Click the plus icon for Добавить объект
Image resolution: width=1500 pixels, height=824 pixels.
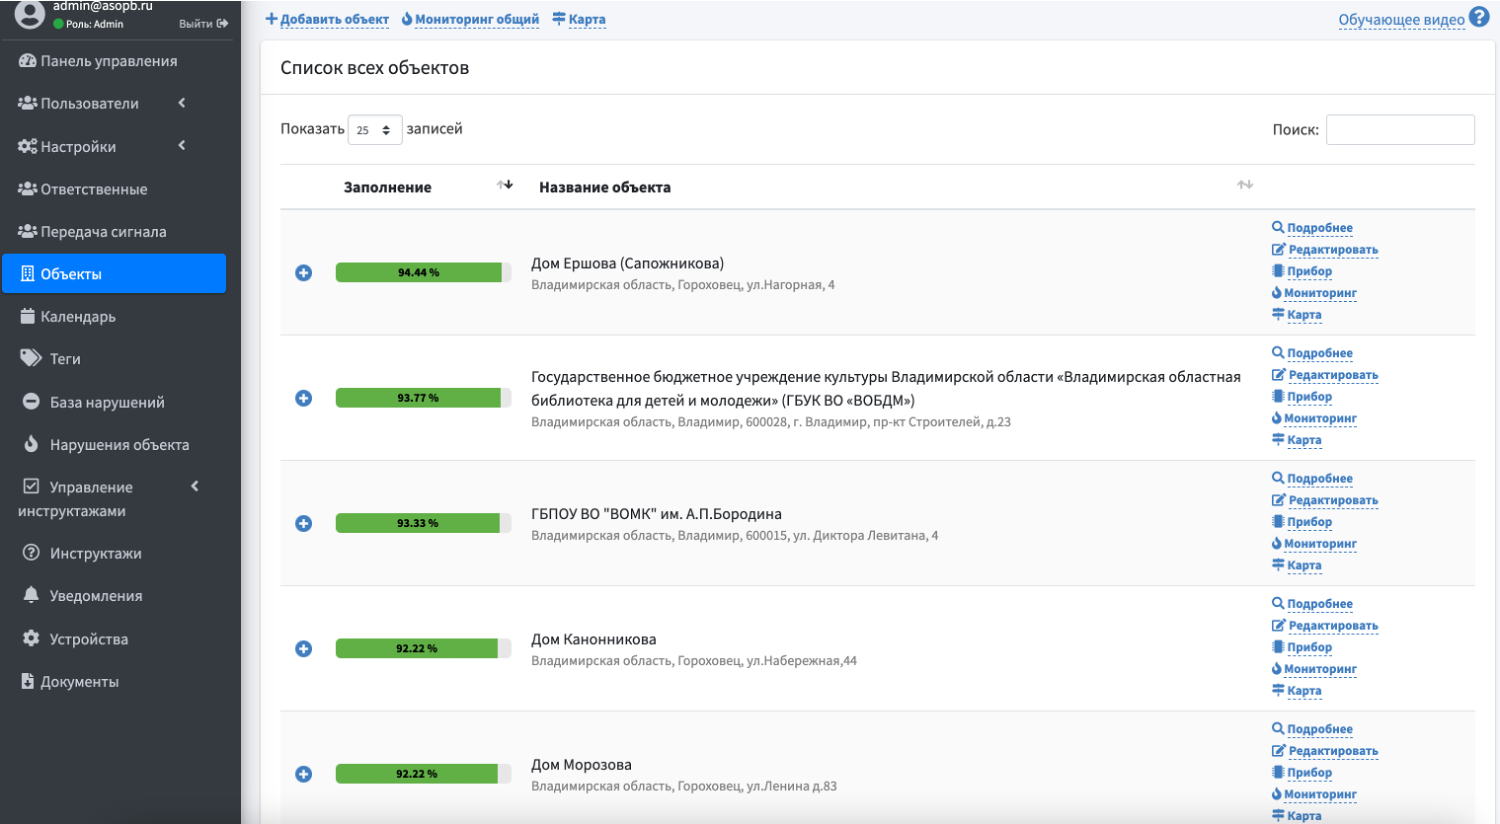[271, 19]
